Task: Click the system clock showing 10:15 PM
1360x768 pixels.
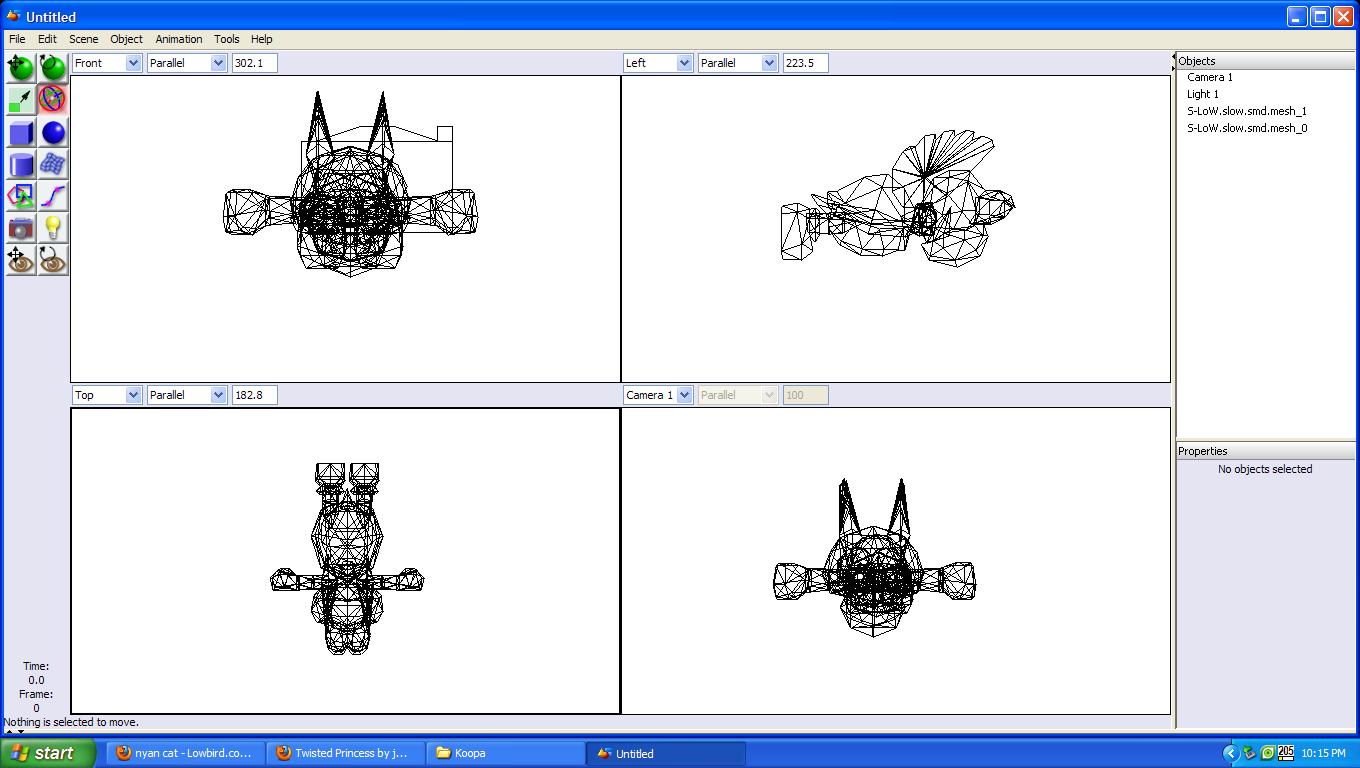Action: (x=1323, y=754)
